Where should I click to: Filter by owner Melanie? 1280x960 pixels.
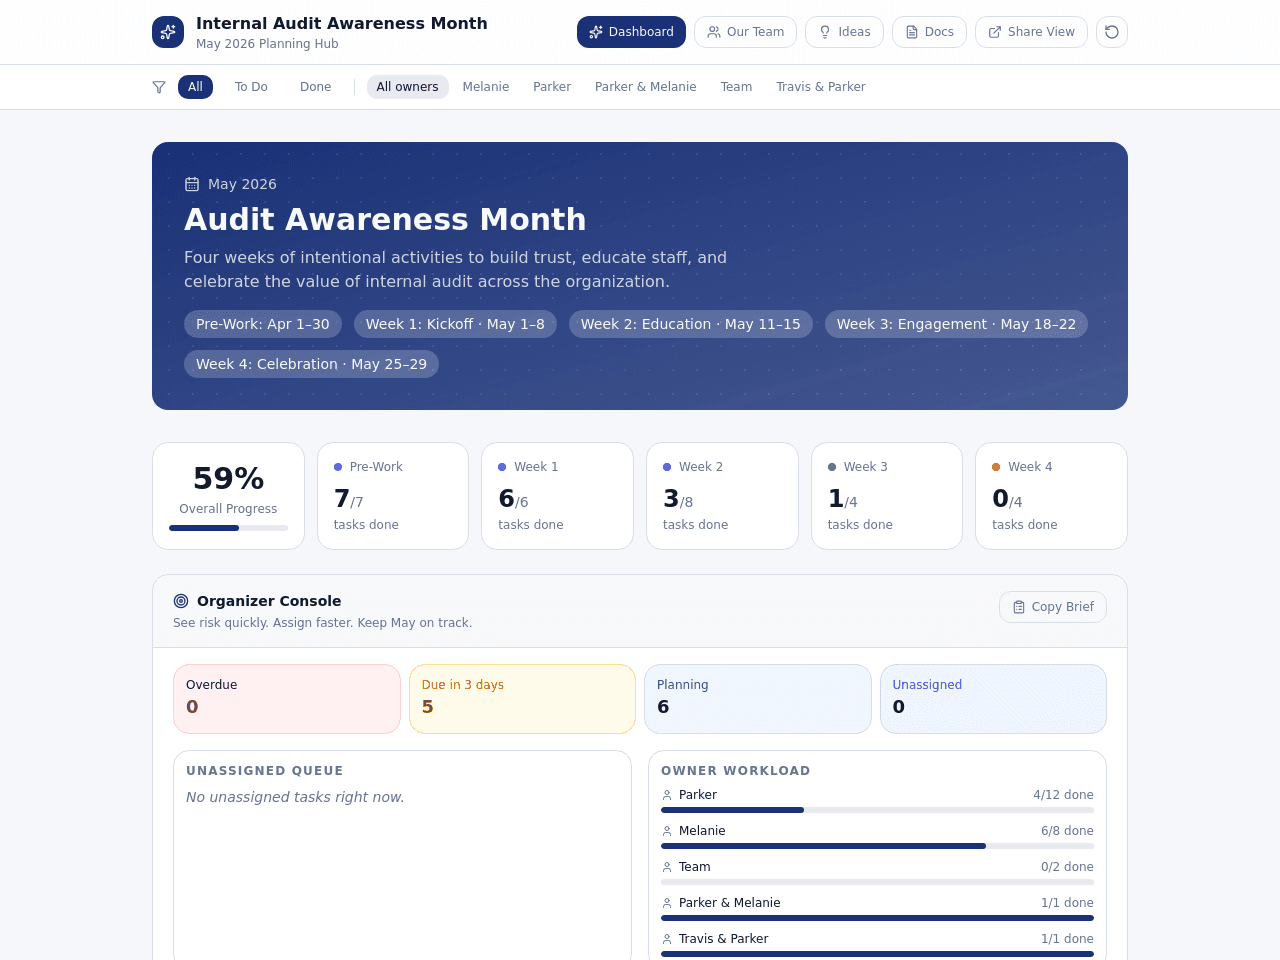[x=486, y=87]
